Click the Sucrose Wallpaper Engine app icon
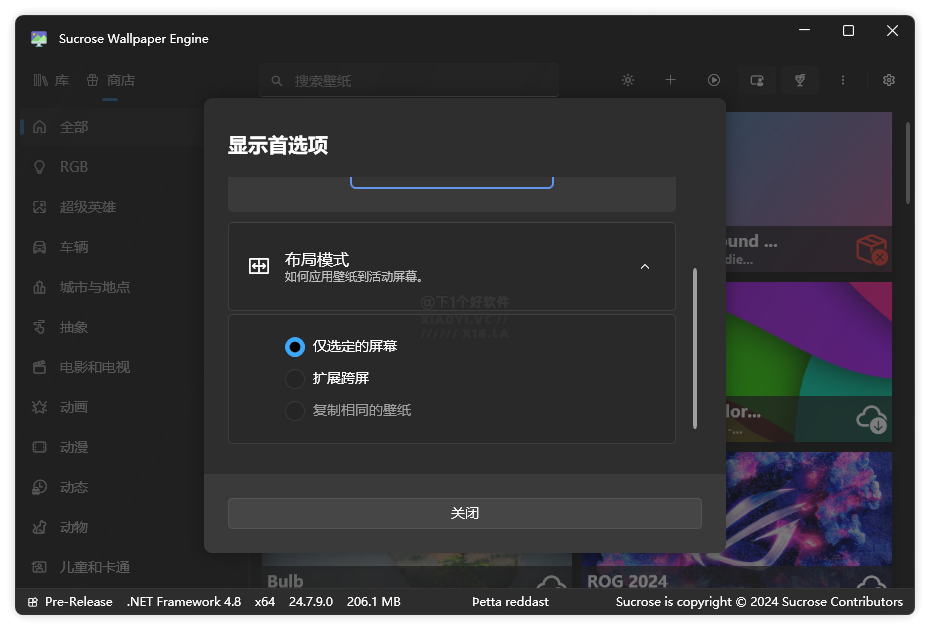The width and height of the screenshot is (930, 630). click(x=39, y=39)
